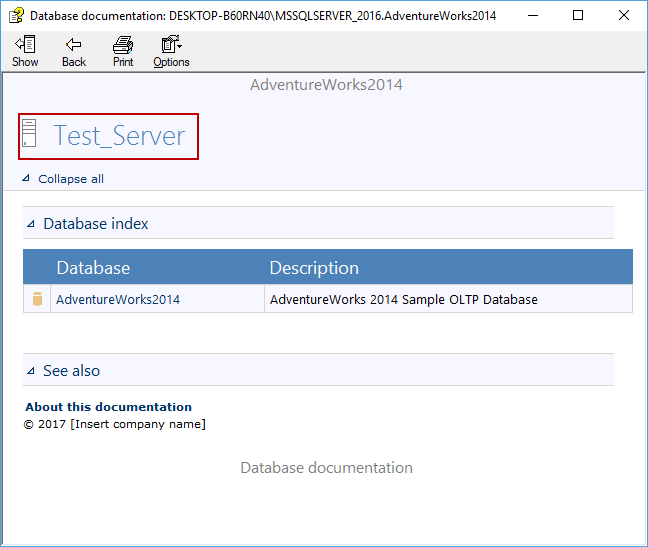Select the AdventureWorks 2014 Sample OLTP description cell
This screenshot has height=547, width=648.
[x=403, y=299]
